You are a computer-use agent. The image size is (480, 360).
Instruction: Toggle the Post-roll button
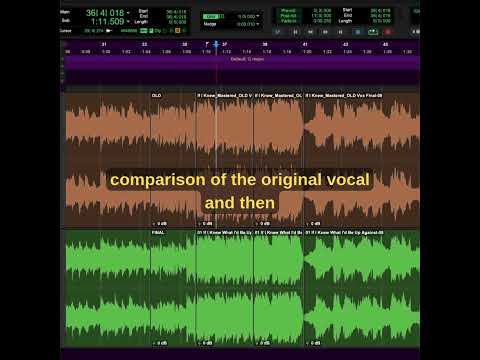click(x=288, y=16)
